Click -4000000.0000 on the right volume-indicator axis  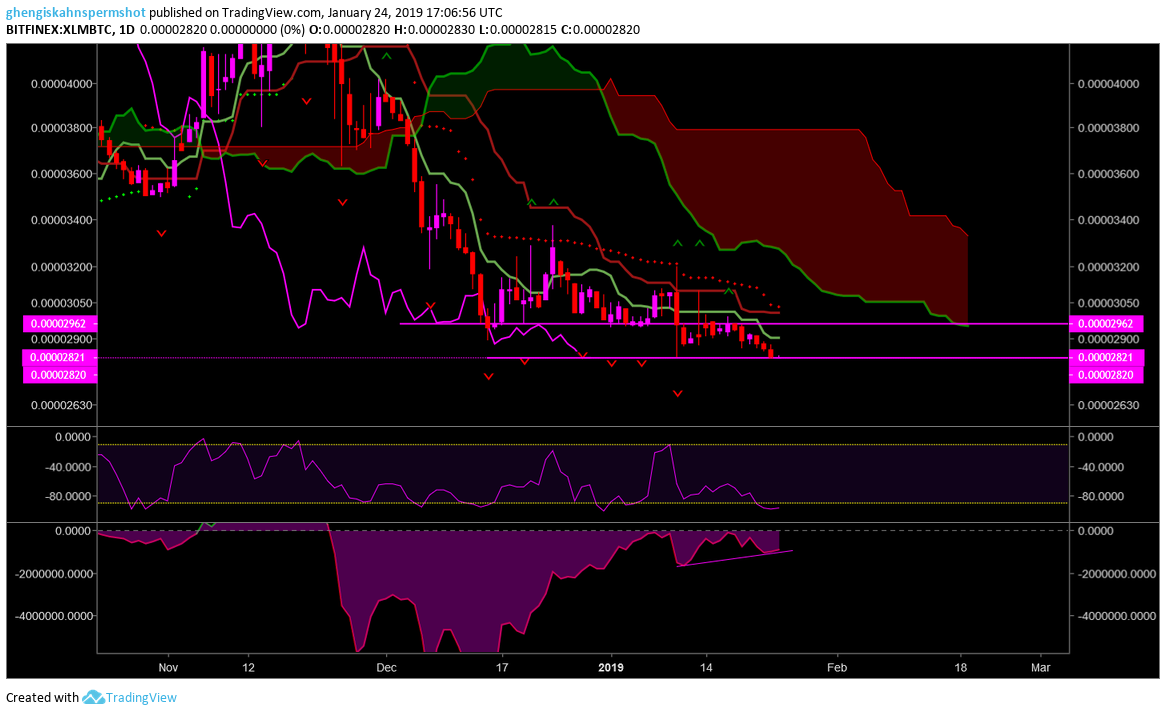(1118, 616)
